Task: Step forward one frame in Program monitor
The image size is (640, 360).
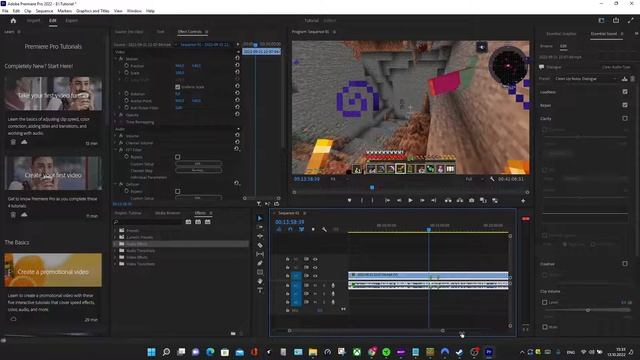Action: click(422, 200)
